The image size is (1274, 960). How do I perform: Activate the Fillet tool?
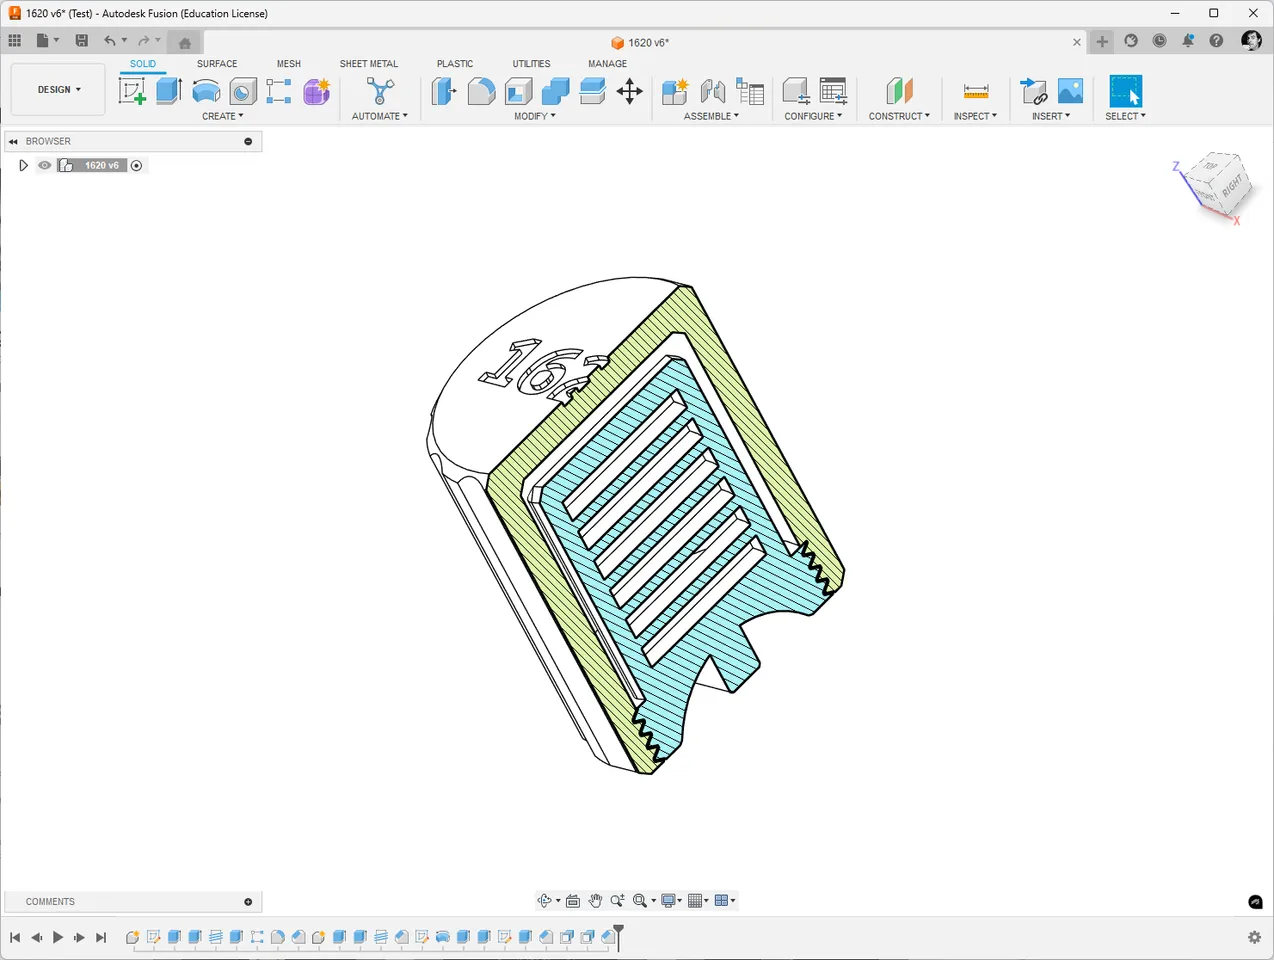point(481,91)
